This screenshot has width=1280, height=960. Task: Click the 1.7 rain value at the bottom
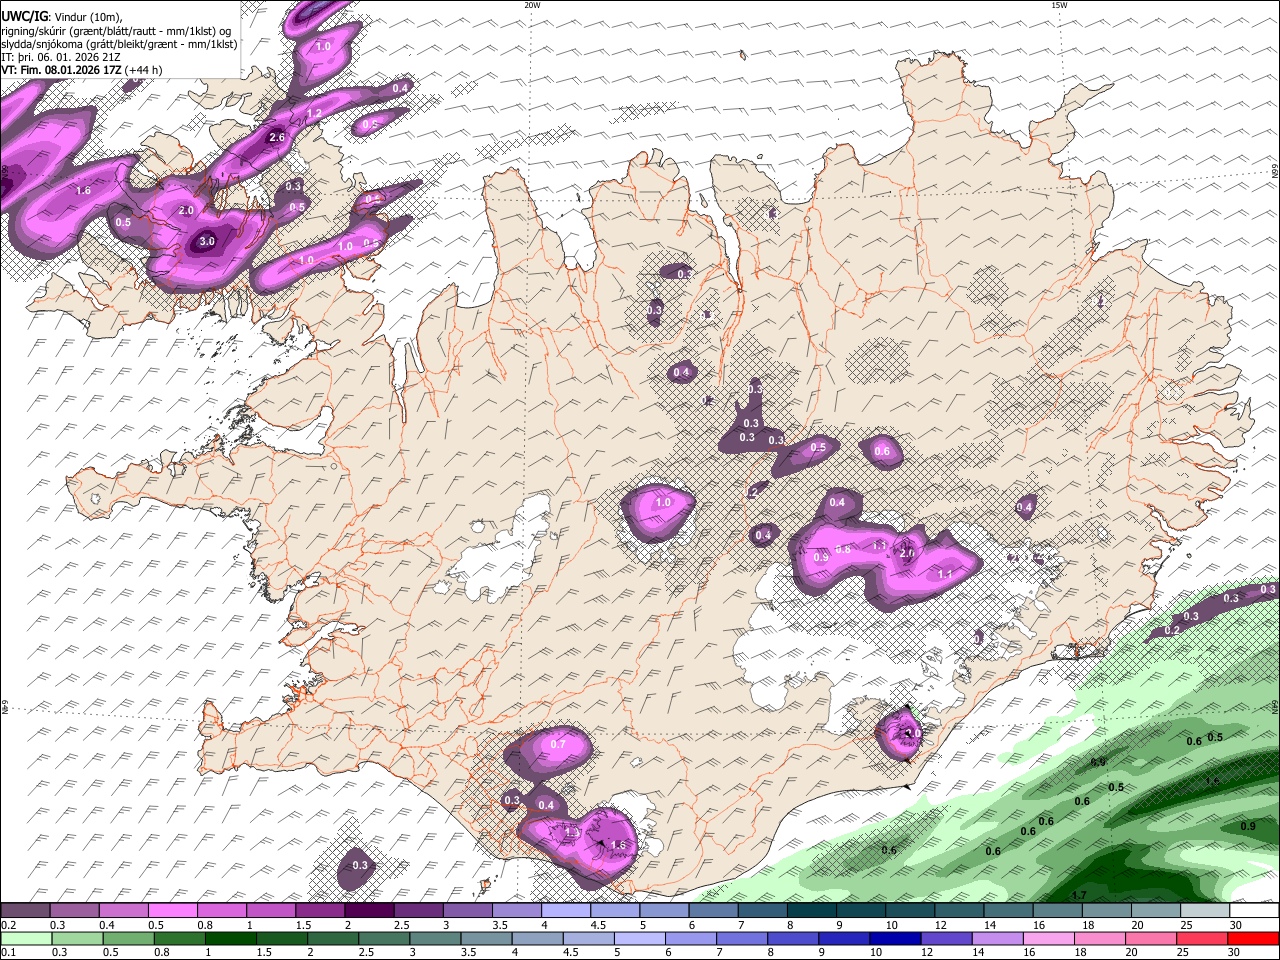click(1078, 895)
